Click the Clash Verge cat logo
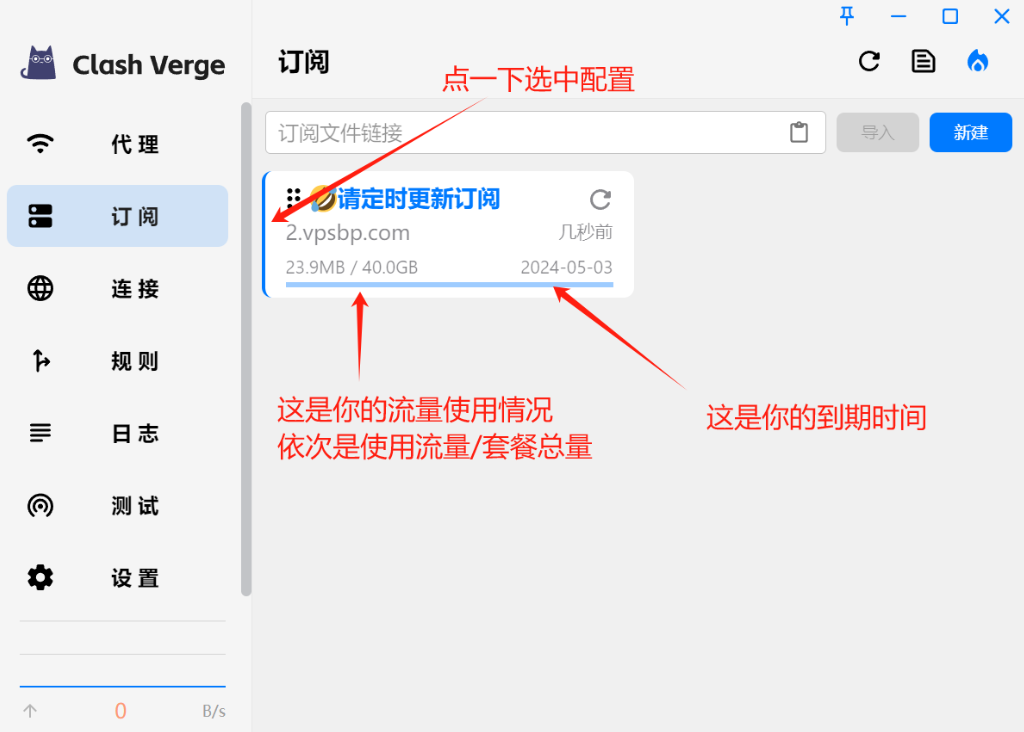The width and height of the screenshot is (1024, 732). (39, 63)
